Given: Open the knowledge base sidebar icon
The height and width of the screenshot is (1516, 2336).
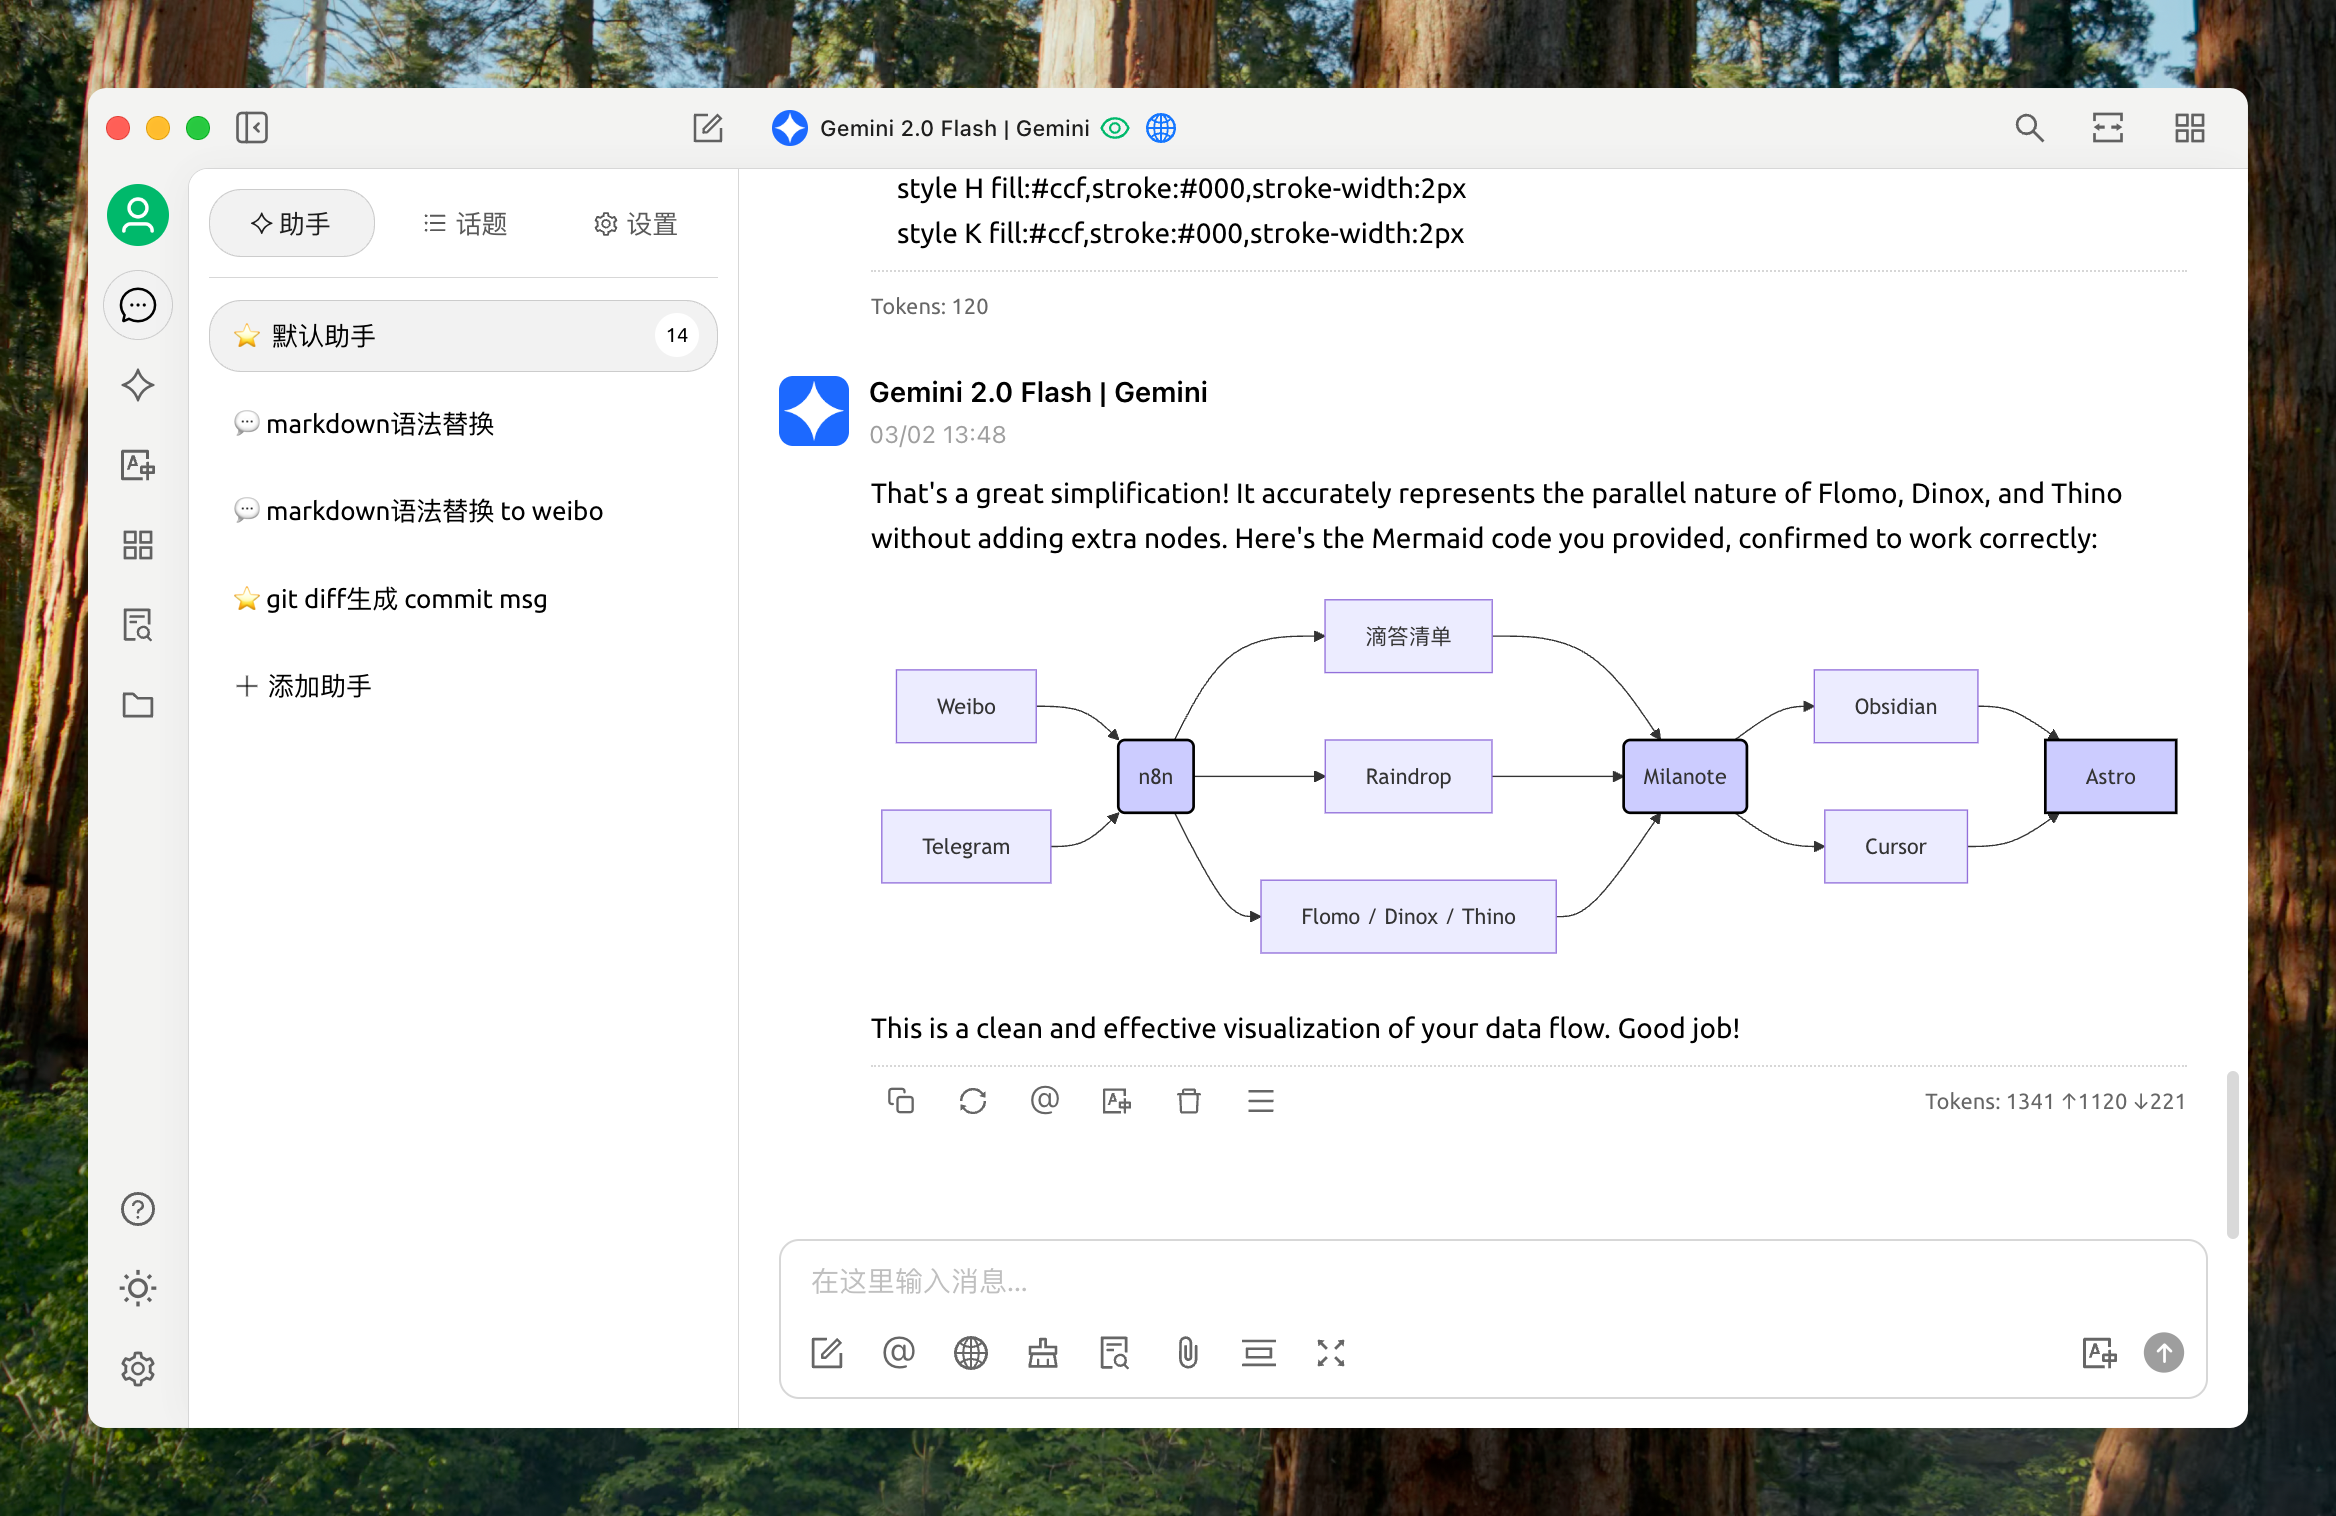Looking at the screenshot, I should [x=138, y=625].
